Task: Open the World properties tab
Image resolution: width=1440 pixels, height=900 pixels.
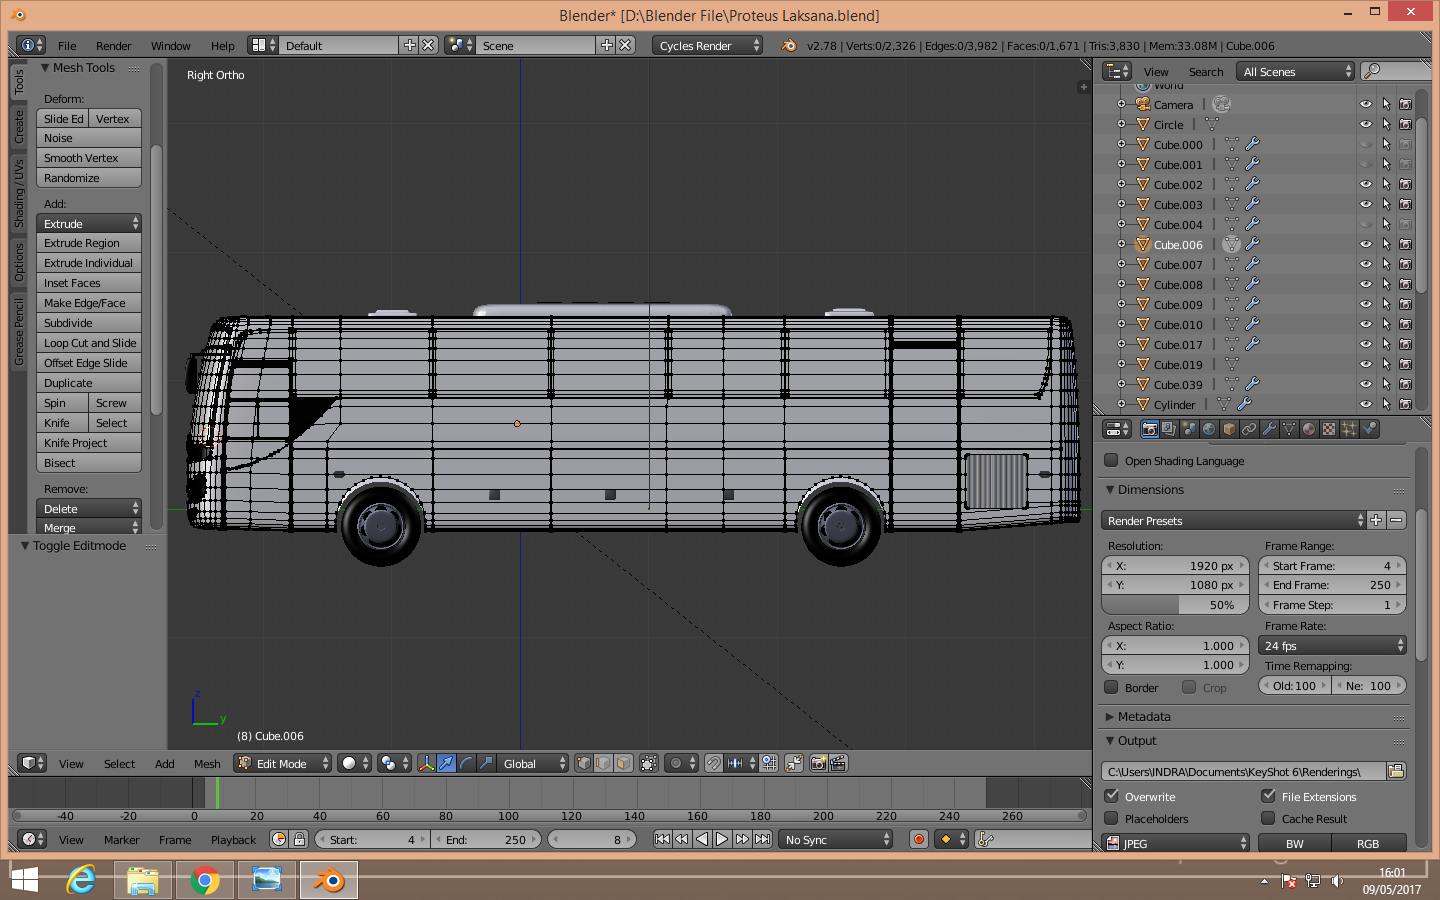Action: coord(1209,429)
